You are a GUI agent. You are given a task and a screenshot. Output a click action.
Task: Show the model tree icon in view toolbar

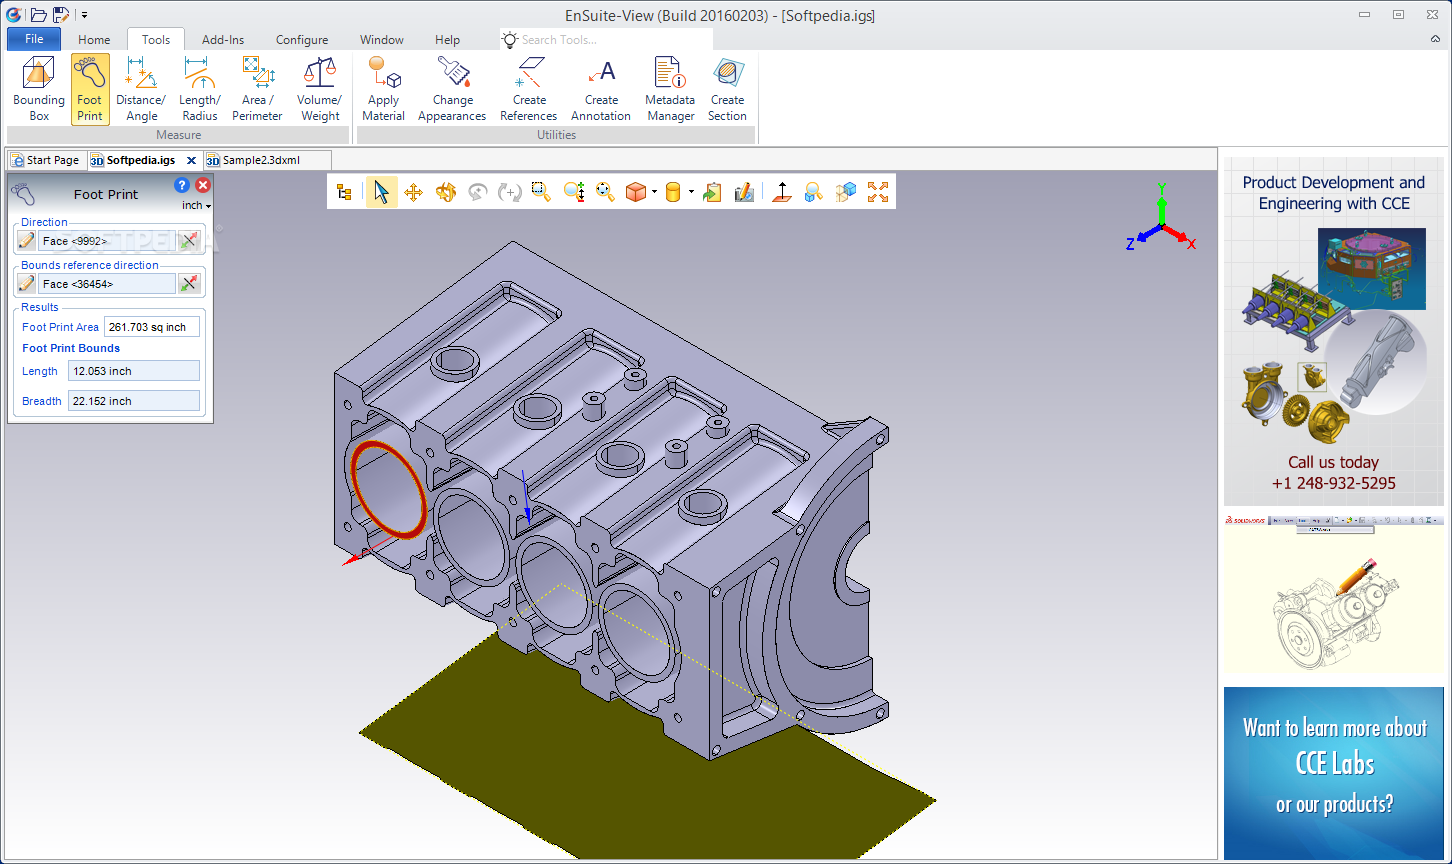pos(344,192)
